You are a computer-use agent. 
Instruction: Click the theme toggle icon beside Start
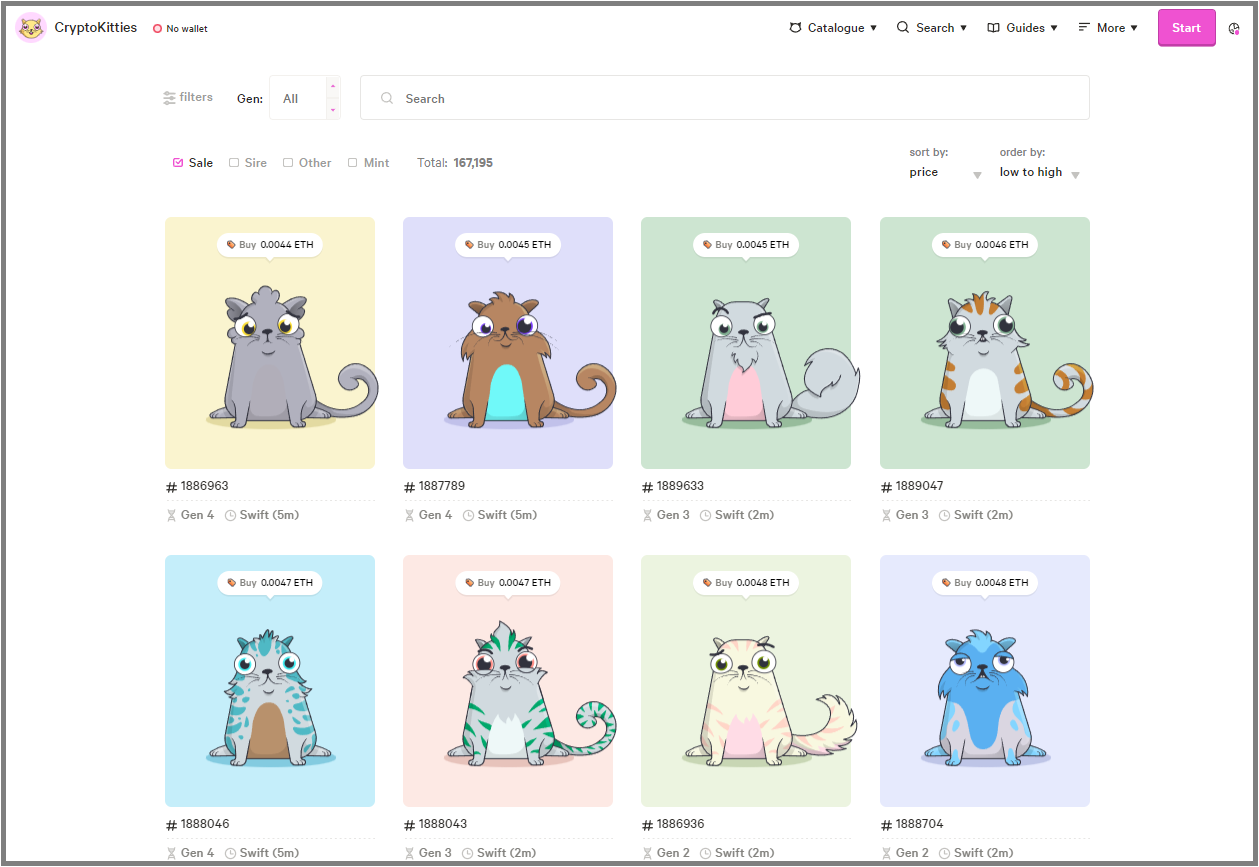[x=1234, y=28]
